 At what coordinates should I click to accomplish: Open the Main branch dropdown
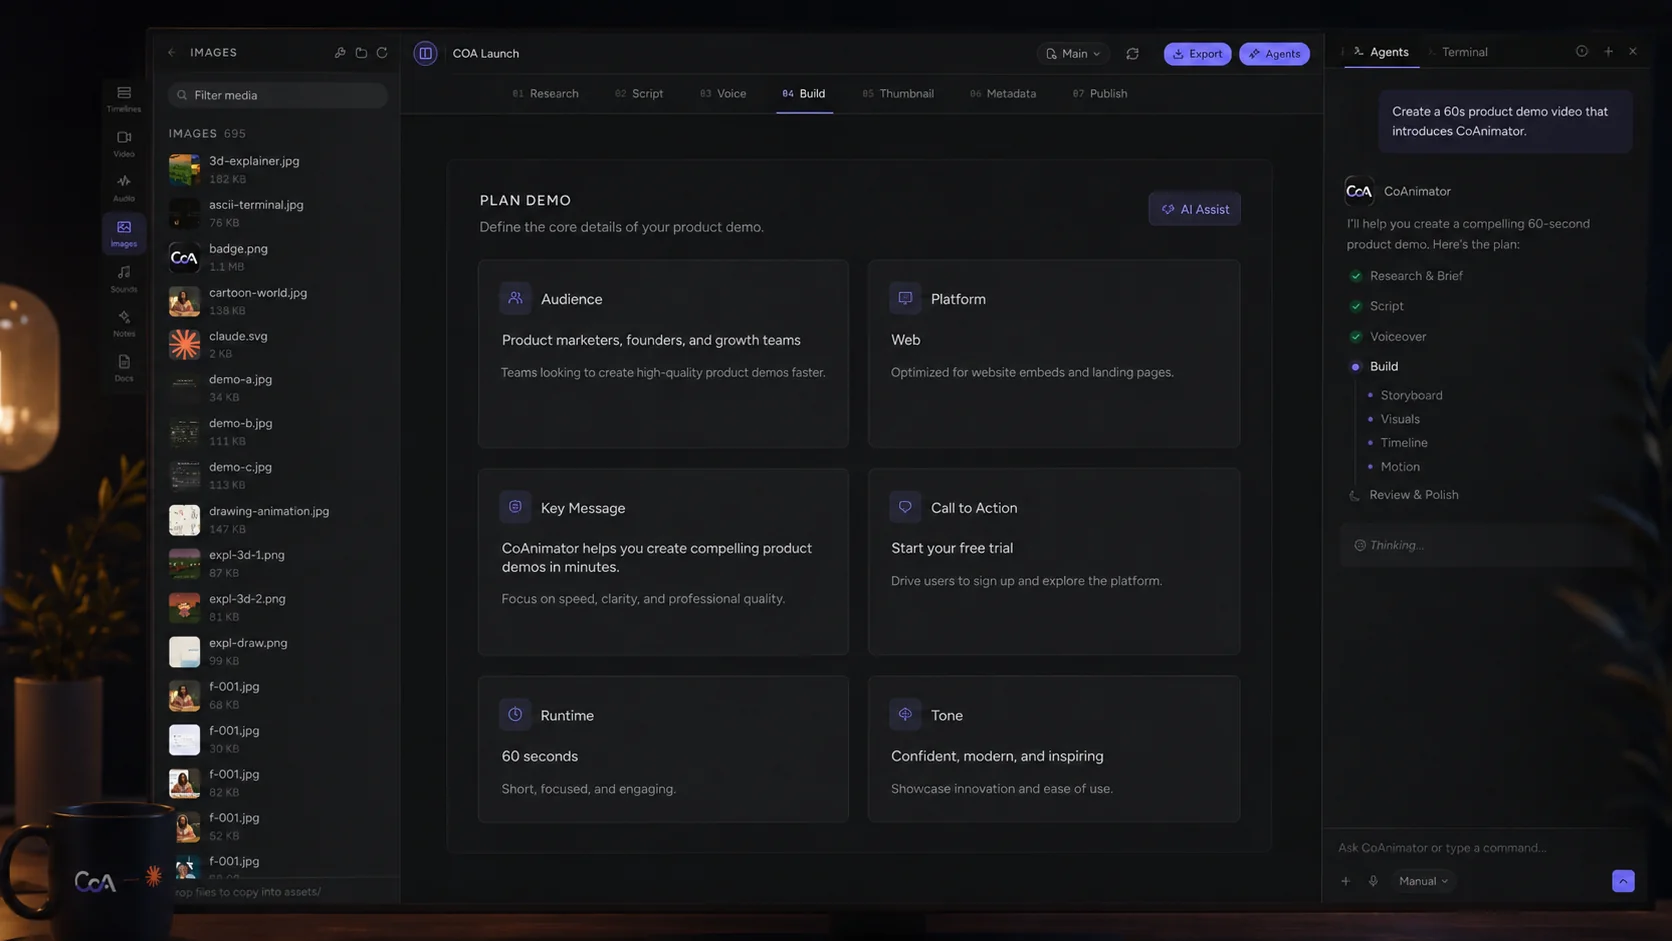(1073, 54)
